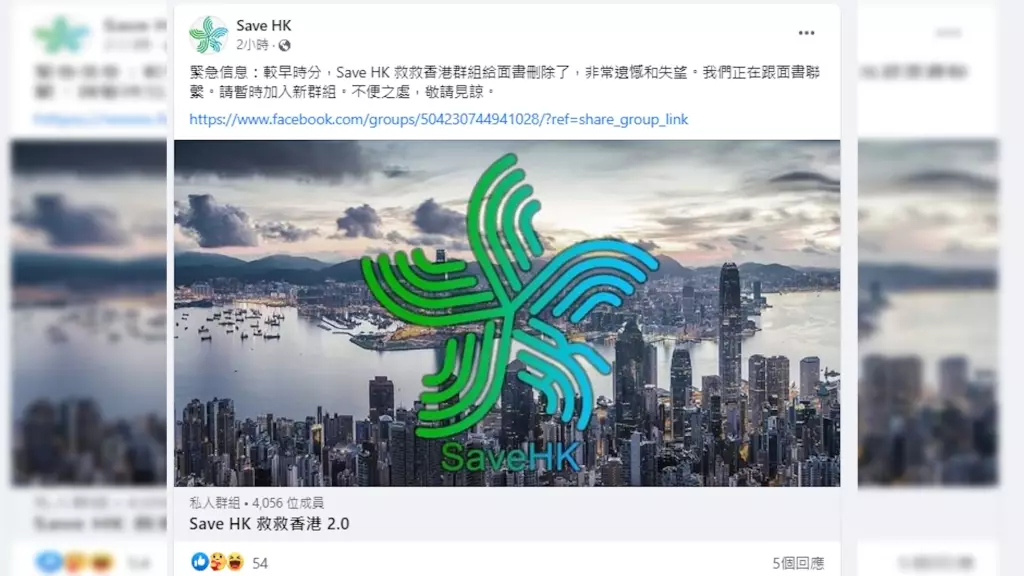The width and height of the screenshot is (1024, 576).
Task: View the 54 reactions count
Action: click(x=260, y=562)
